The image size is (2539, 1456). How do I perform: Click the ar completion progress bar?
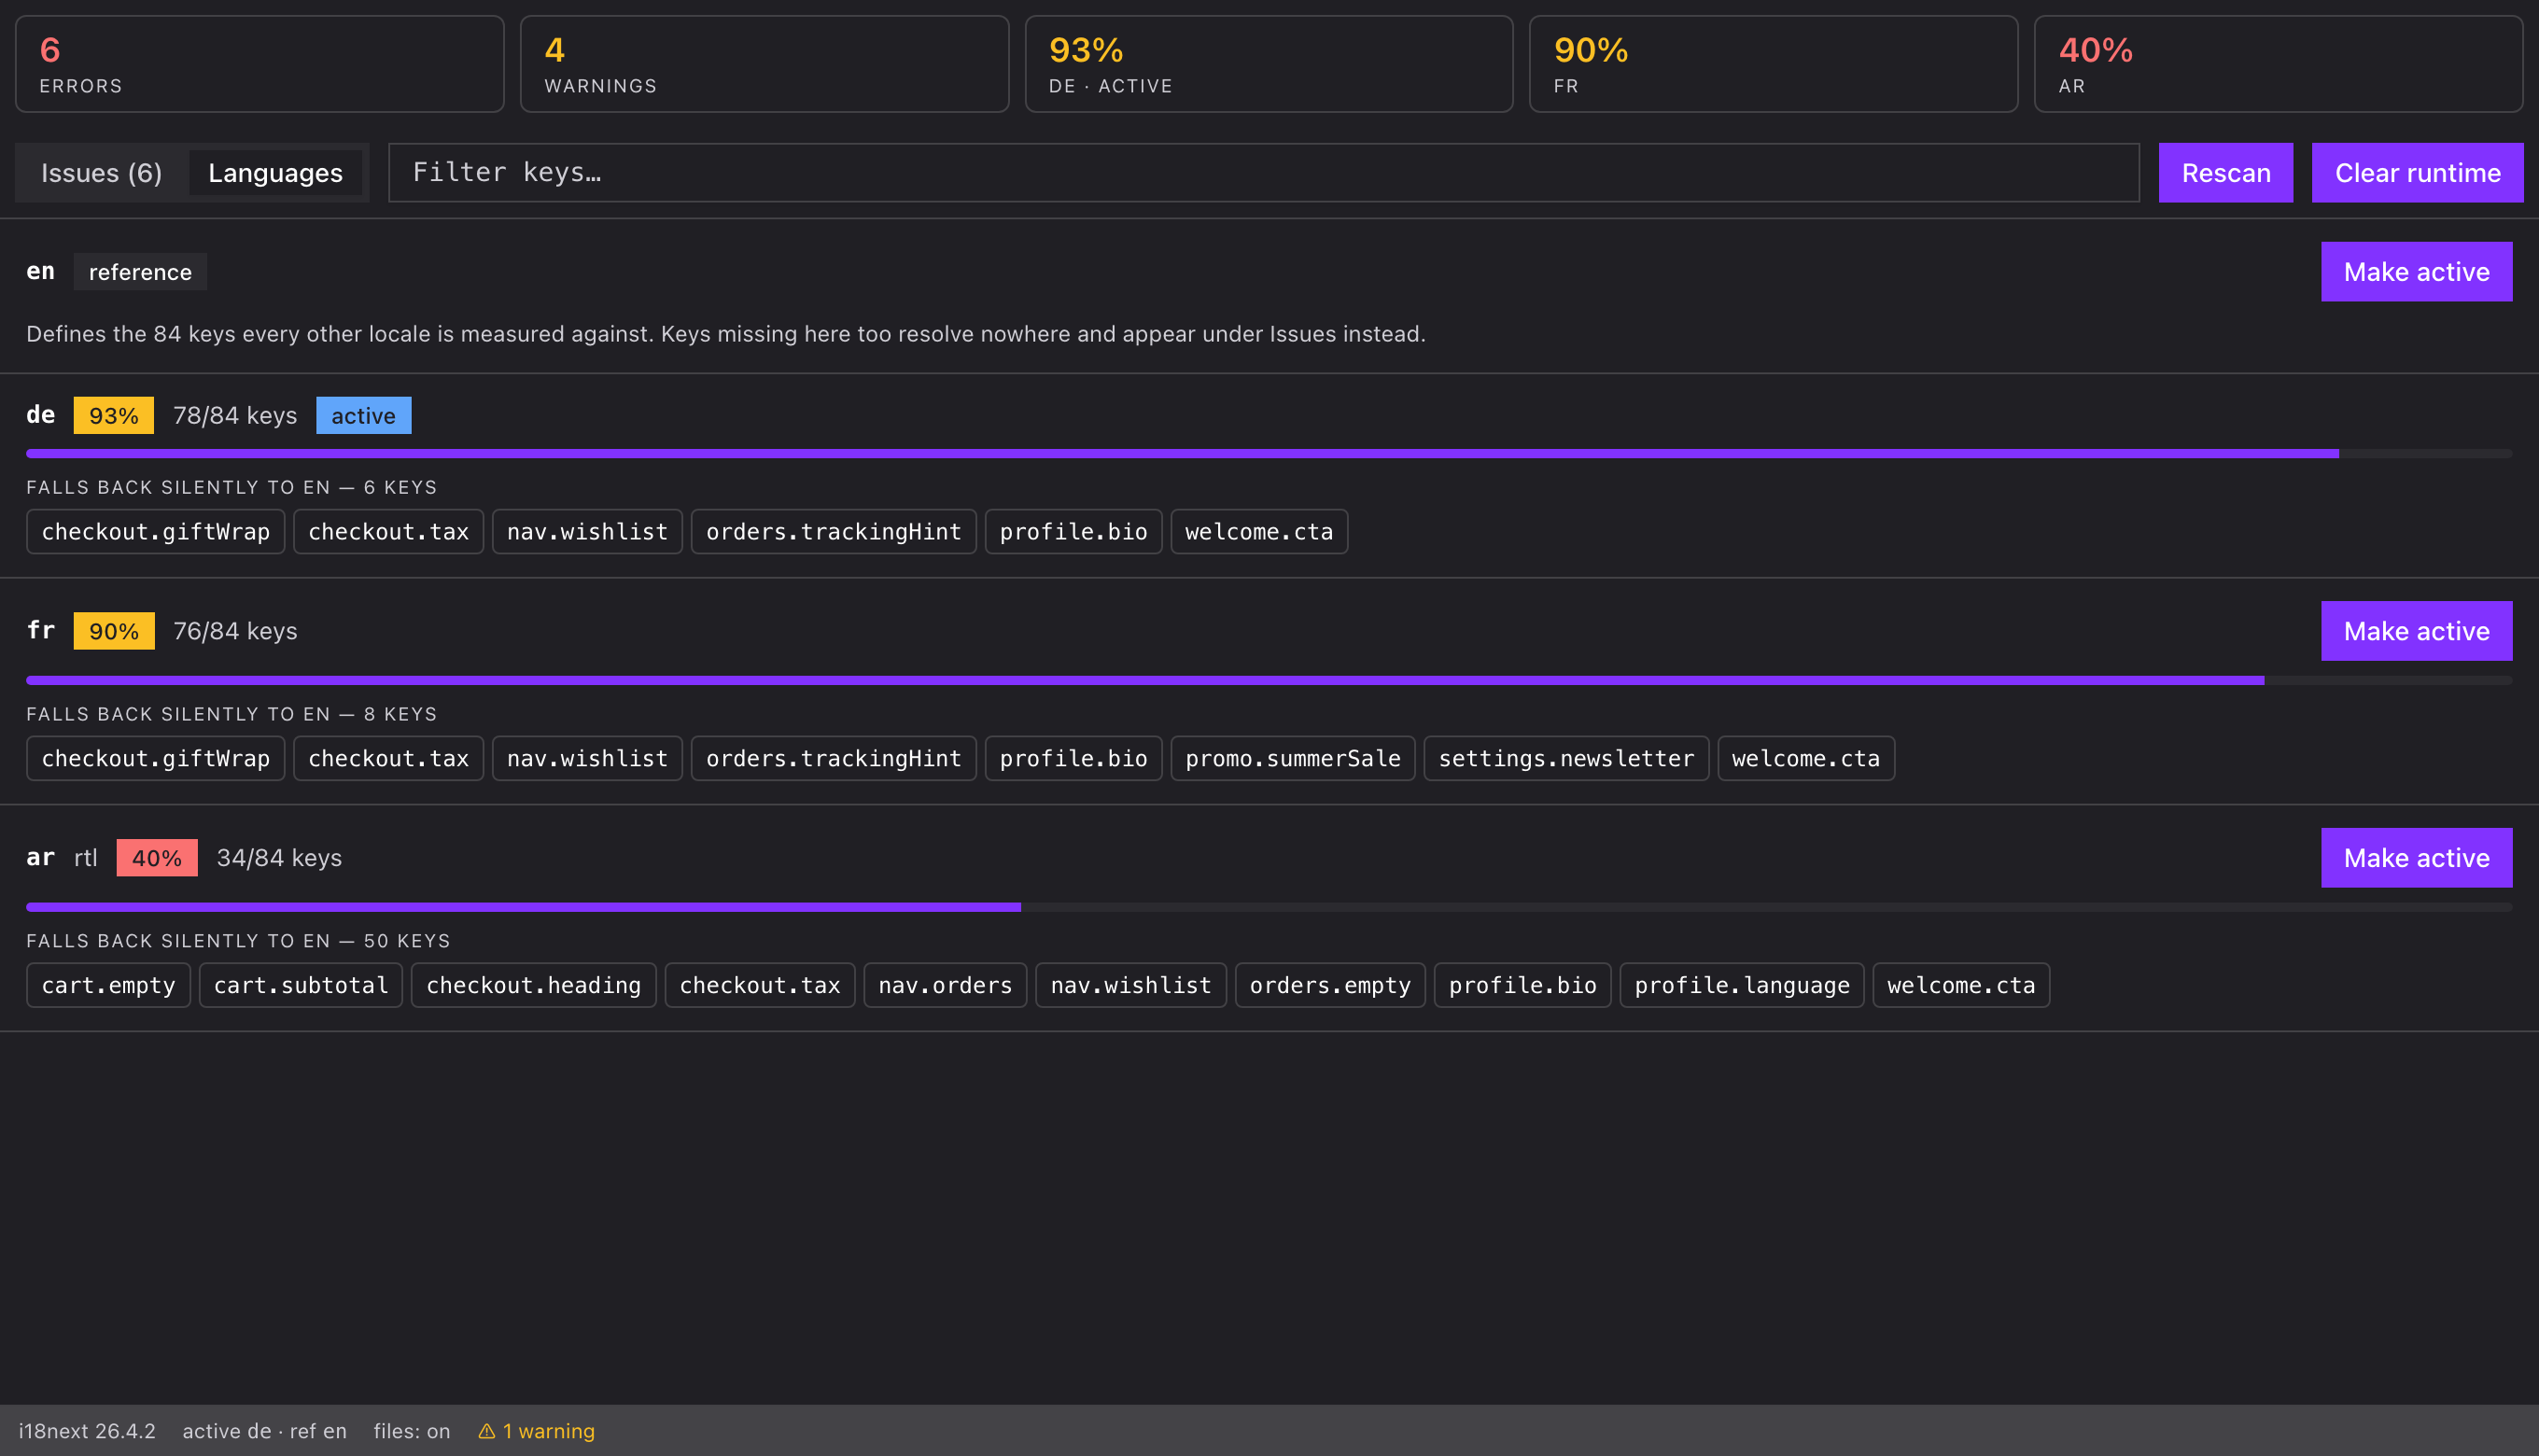pyautogui.click(x=1269, y=908)
